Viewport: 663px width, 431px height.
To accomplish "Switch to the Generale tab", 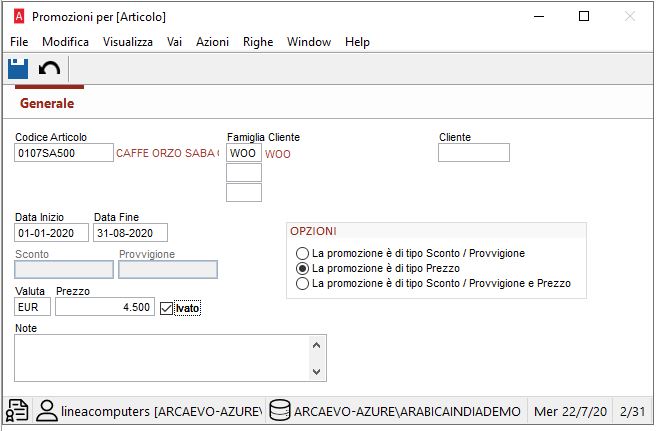I will (47, 103).
